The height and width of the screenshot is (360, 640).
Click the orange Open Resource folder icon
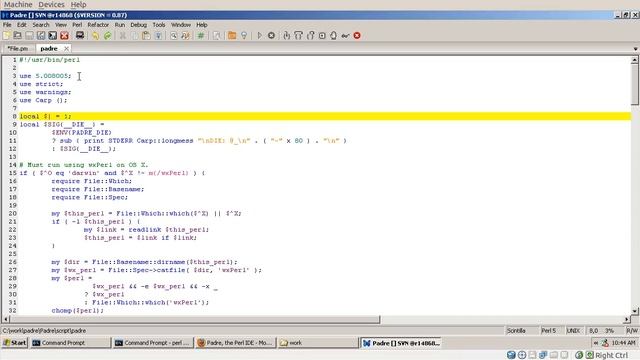[232, 36]
